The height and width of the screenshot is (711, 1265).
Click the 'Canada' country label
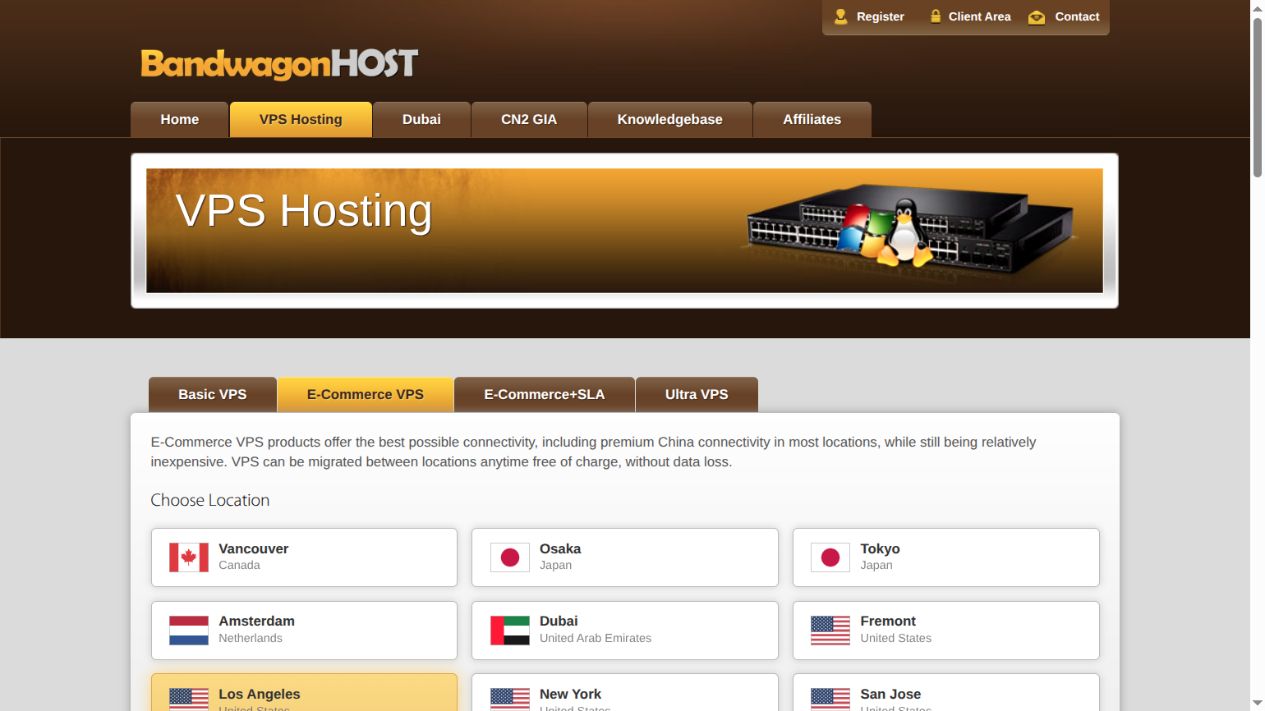pos(239,565)
